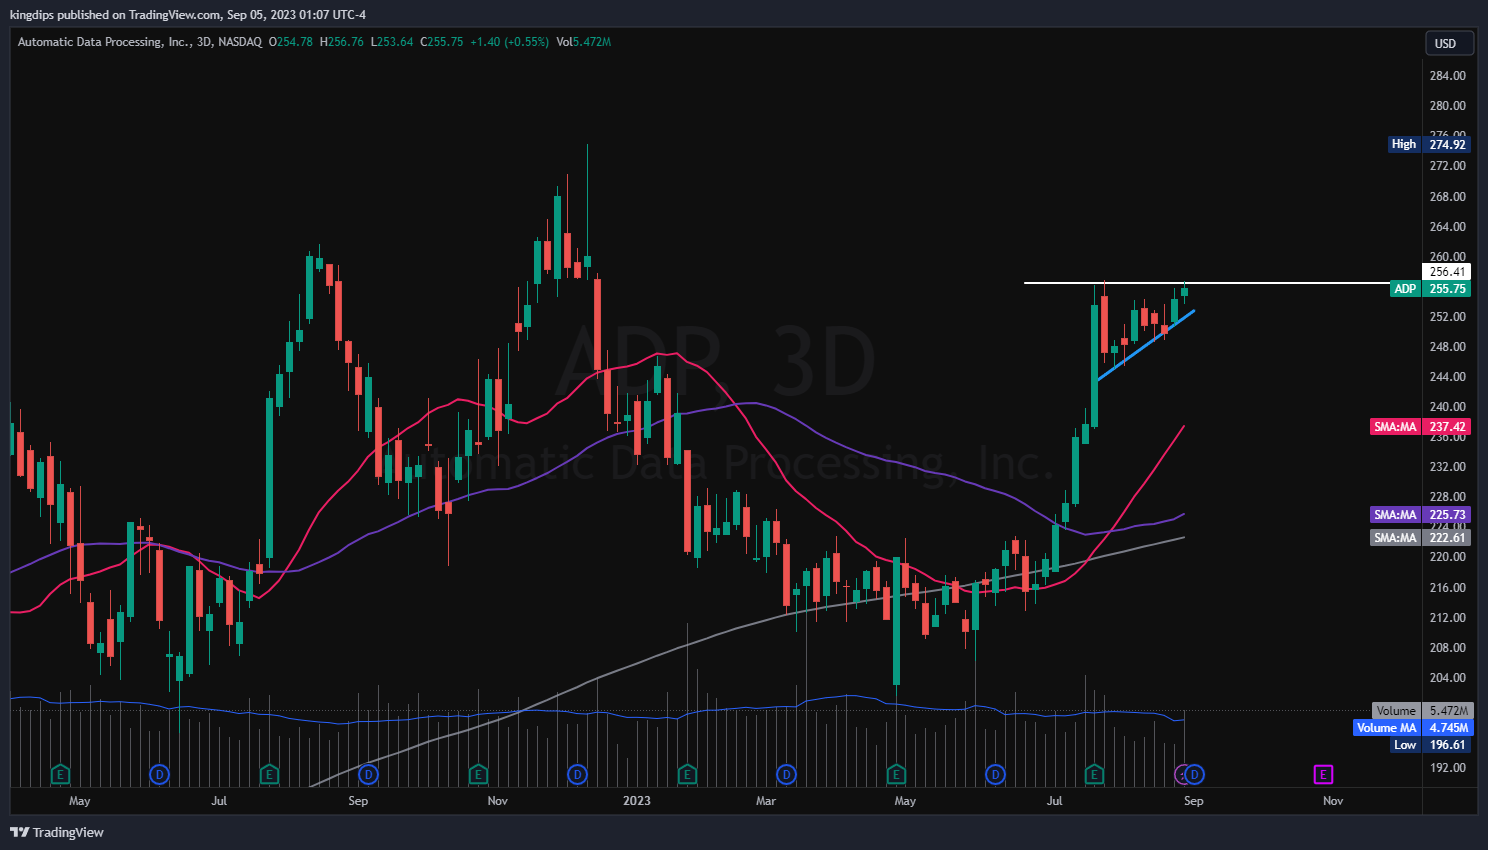Viewport: 1488px width, 850px height.
Task: Open the dividend marker right after Mar 2023
Action: tap(786, 774)
